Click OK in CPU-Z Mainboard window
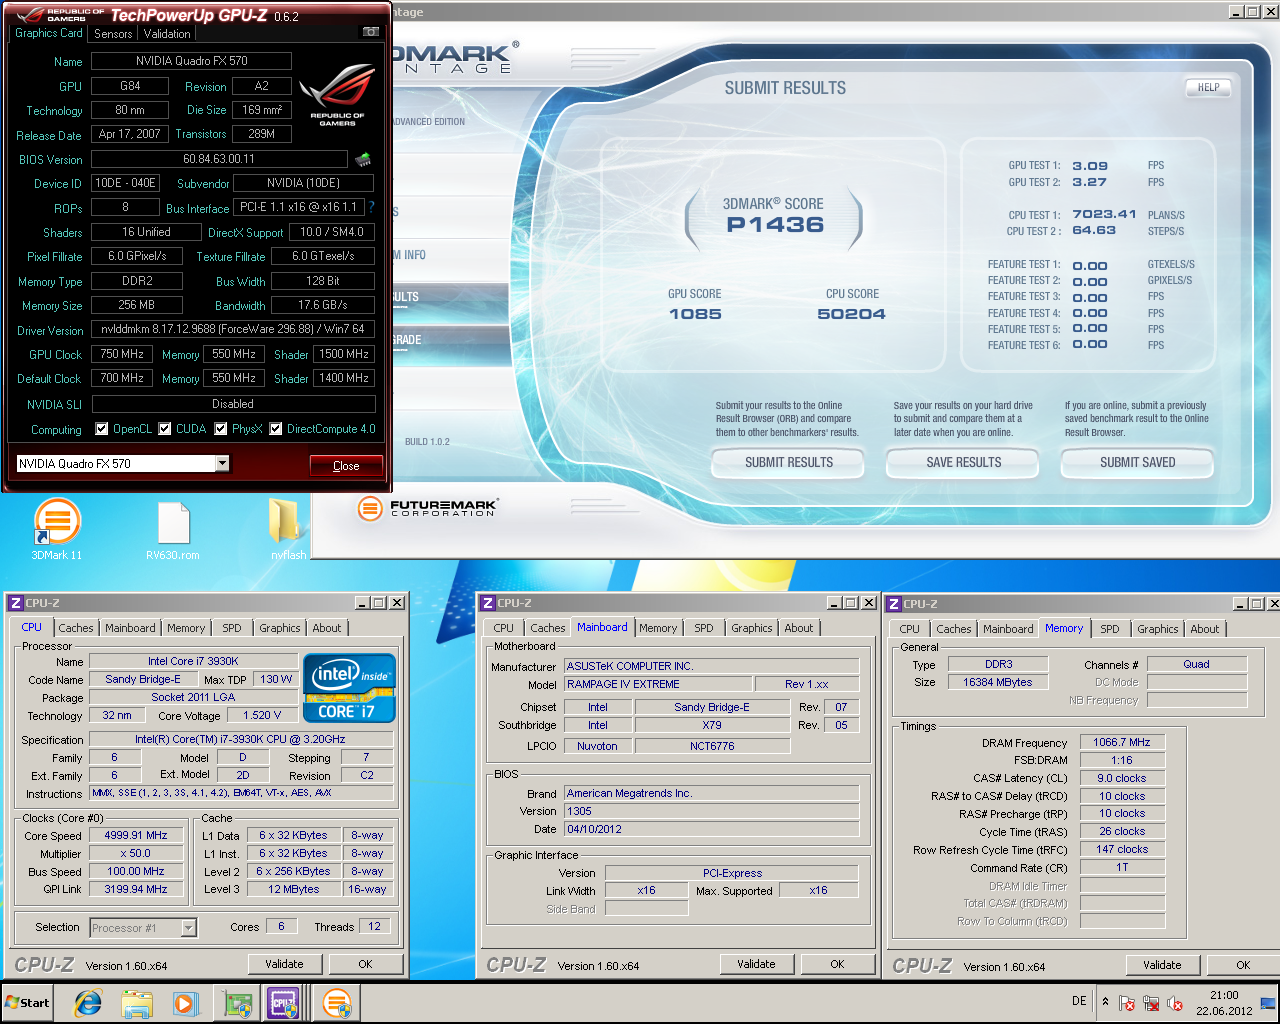 (837, 964)
